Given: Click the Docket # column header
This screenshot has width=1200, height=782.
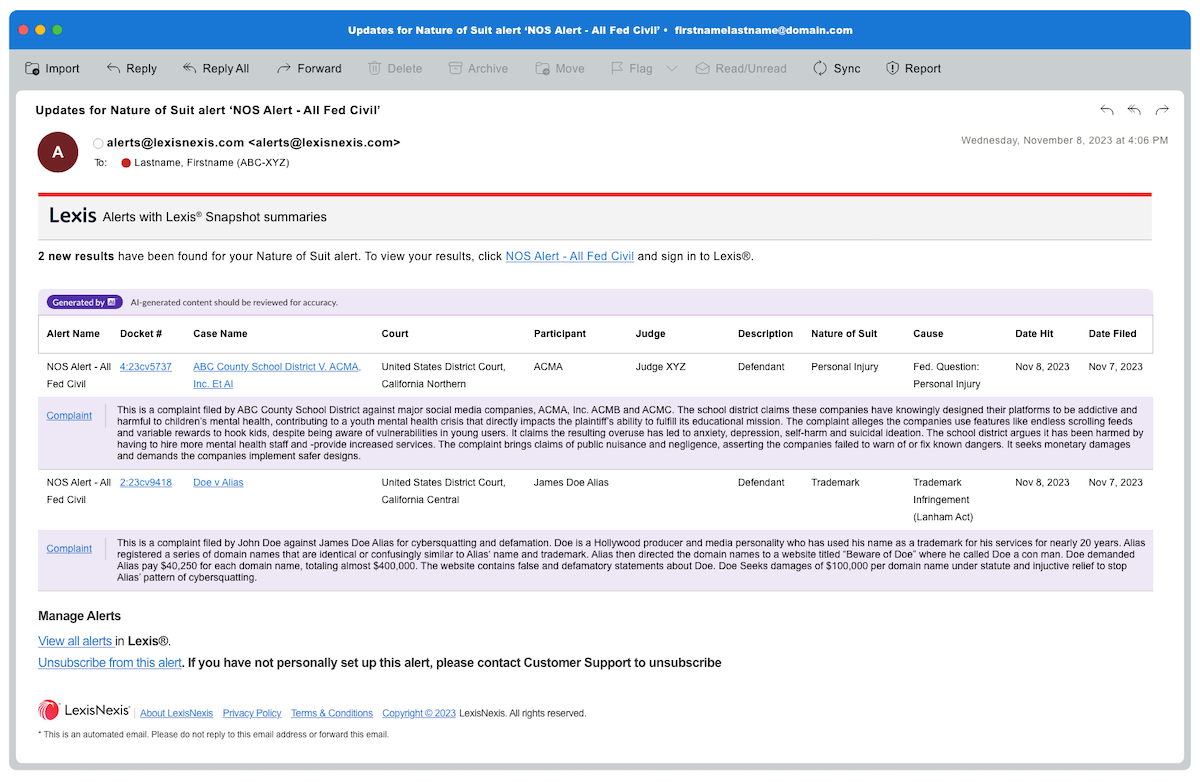Looking at the screenshot, I should coord(141,334).
